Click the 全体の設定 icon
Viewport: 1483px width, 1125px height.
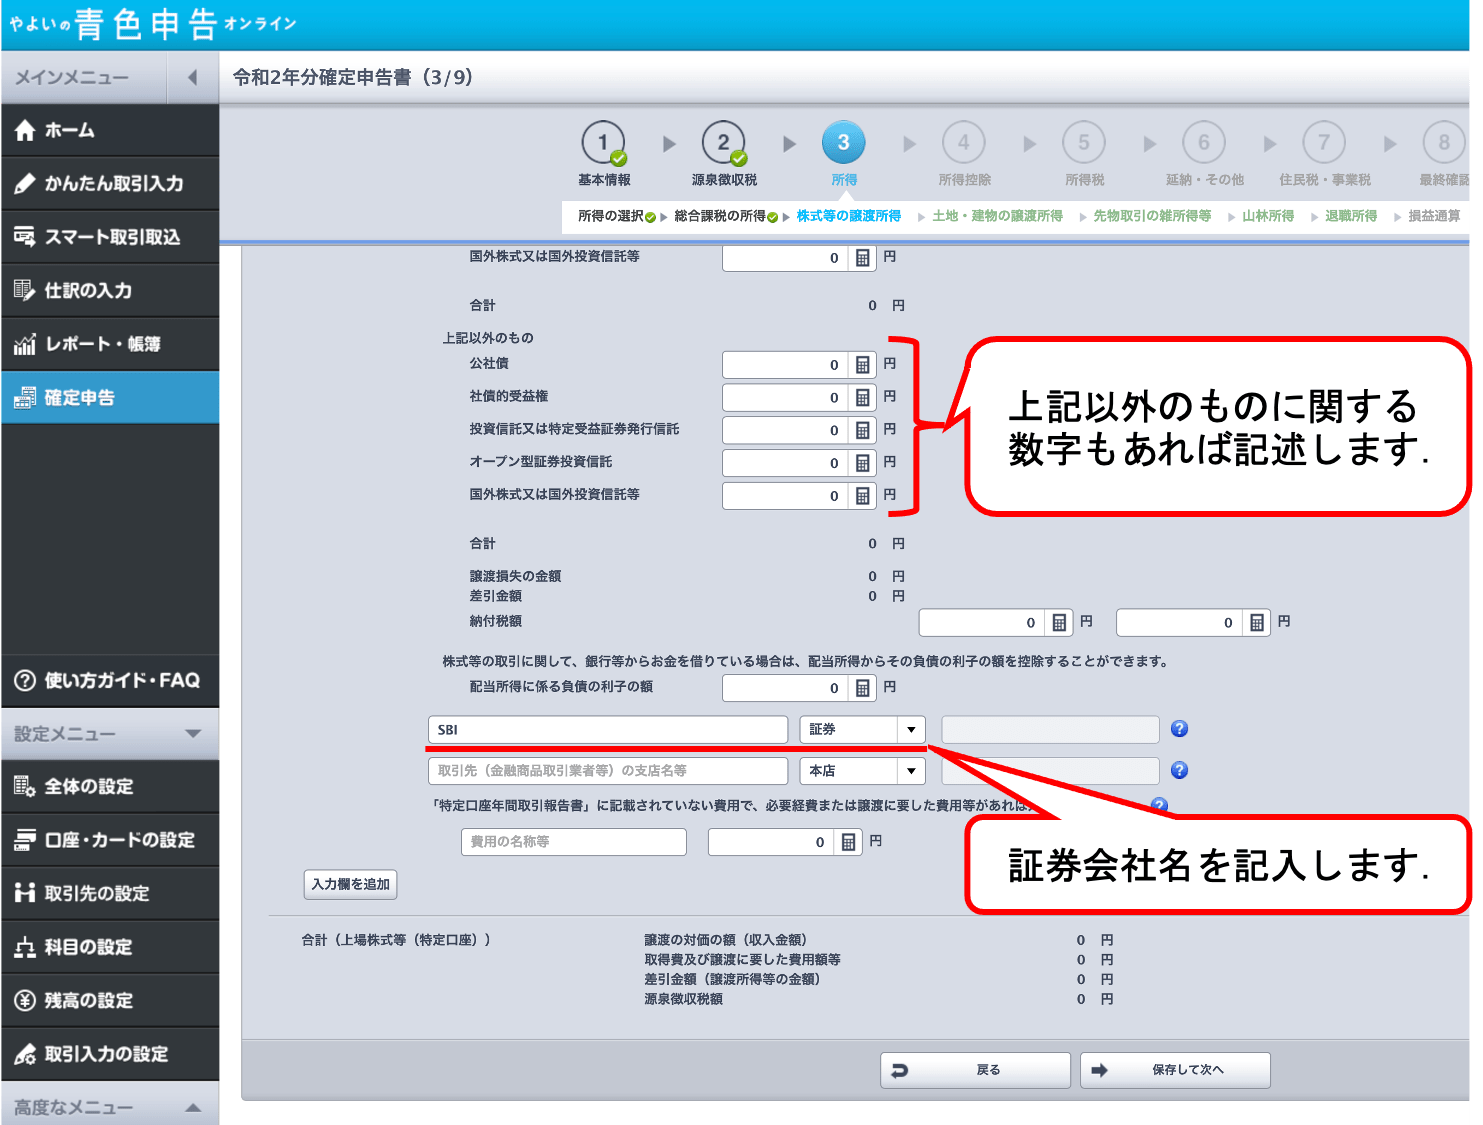click(25, 787)
